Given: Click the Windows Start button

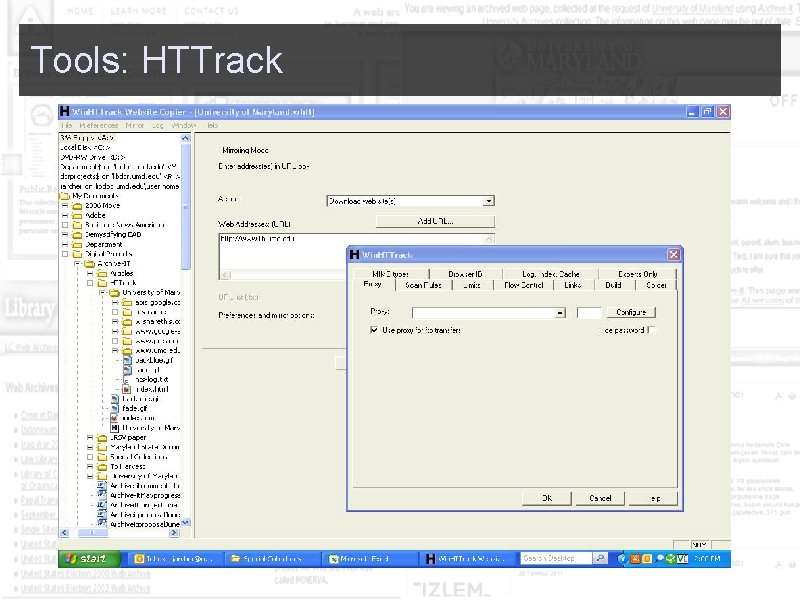Looking at the screenshot, I should pos(89,559).
